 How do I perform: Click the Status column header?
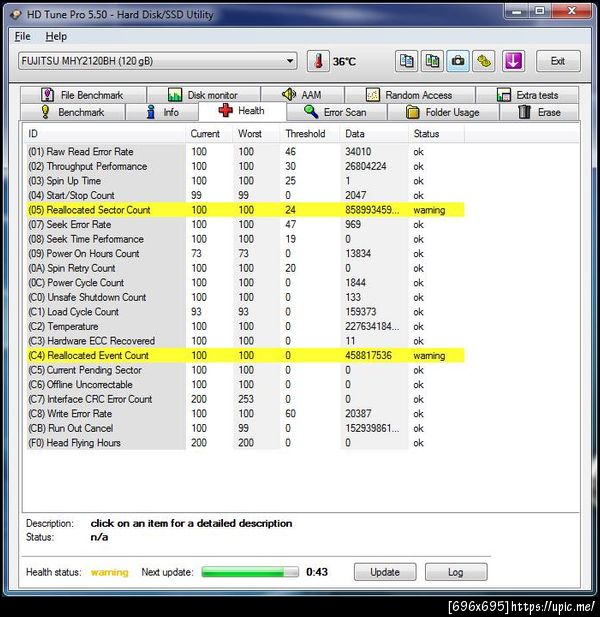point(436,134)
